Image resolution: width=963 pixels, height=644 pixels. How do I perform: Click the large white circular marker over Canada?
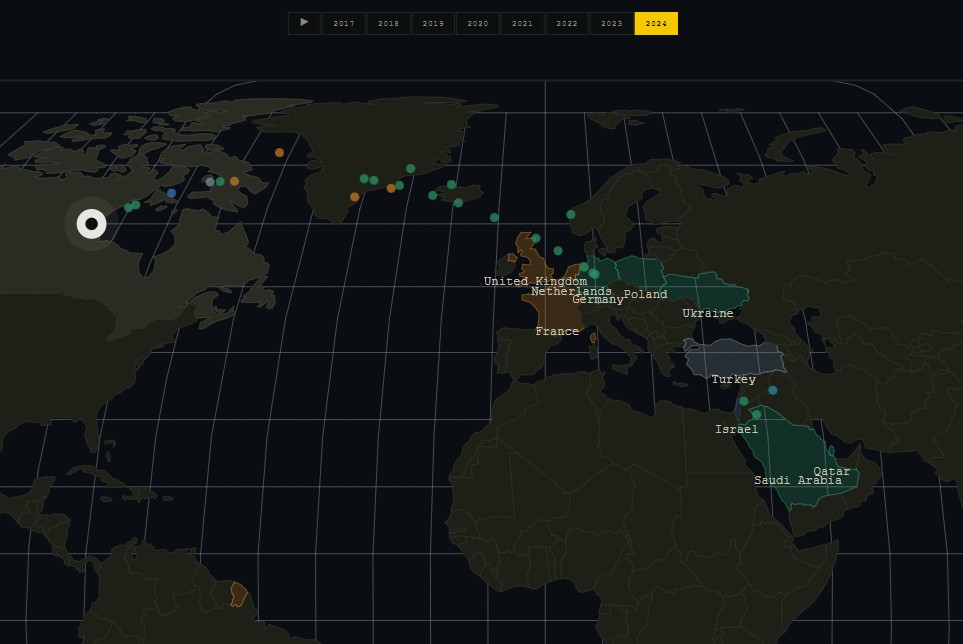[91, 223]
